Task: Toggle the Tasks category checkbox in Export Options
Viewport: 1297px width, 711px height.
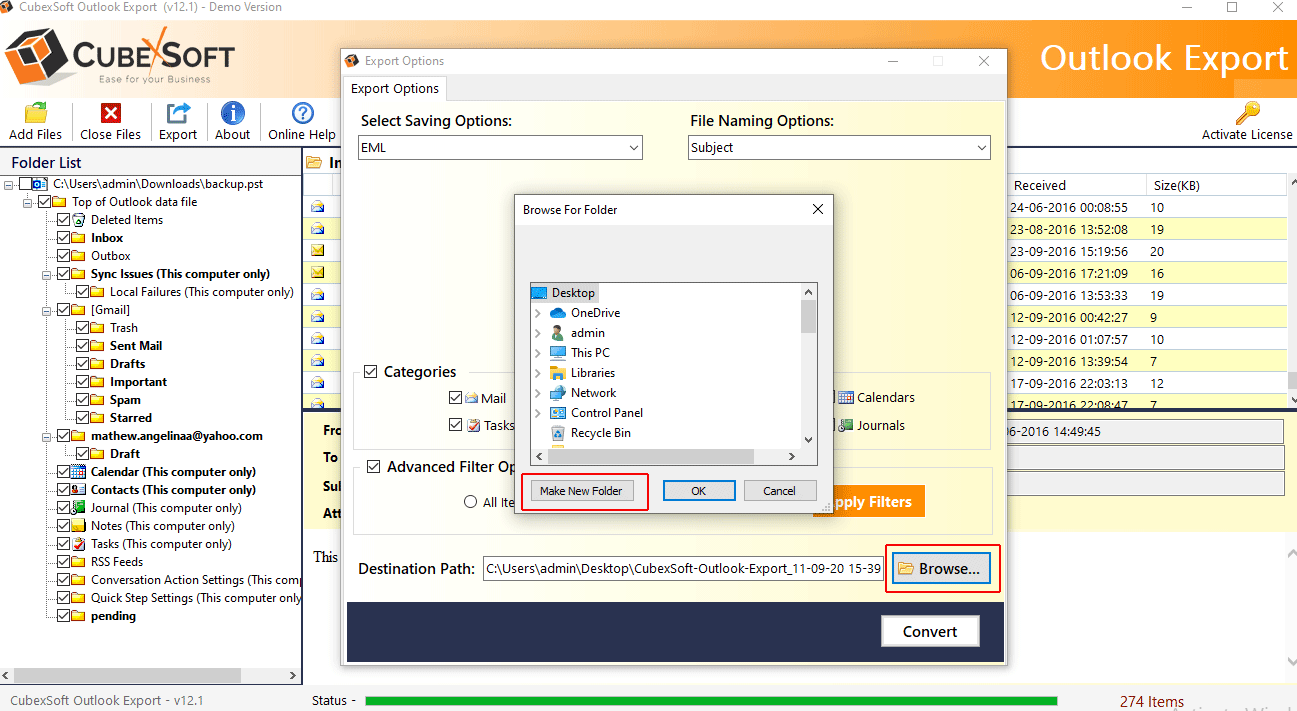Action: point(455,425)
